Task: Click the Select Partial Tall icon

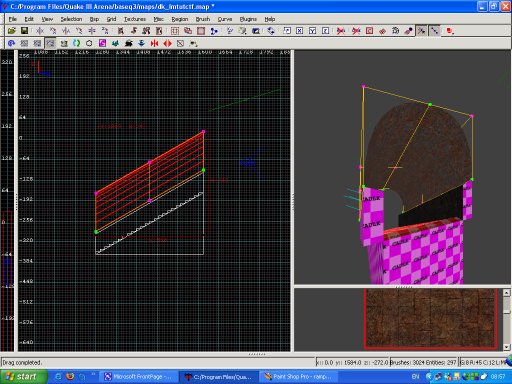Action: click(x=146, y=31)
